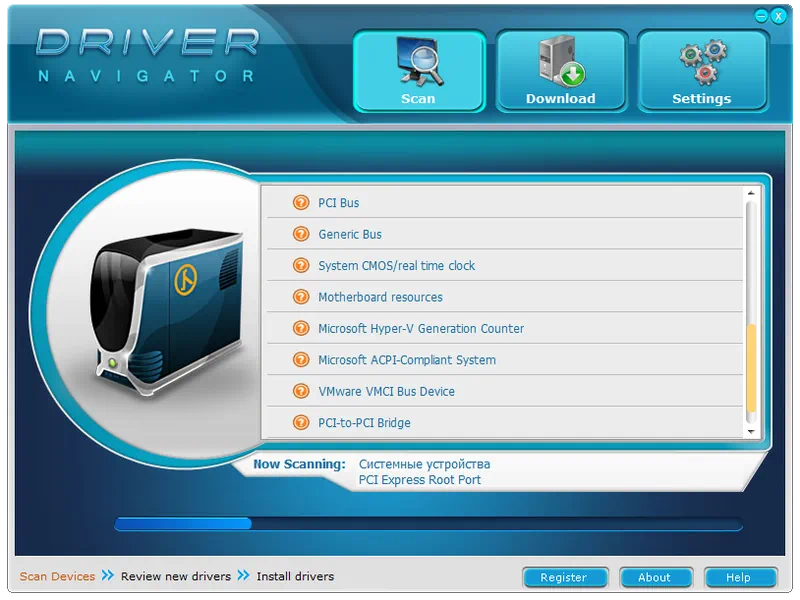This screenshot has height=600, width=800.
Task: Click the device list scroll down arrow
Action: tap(751, 432)
